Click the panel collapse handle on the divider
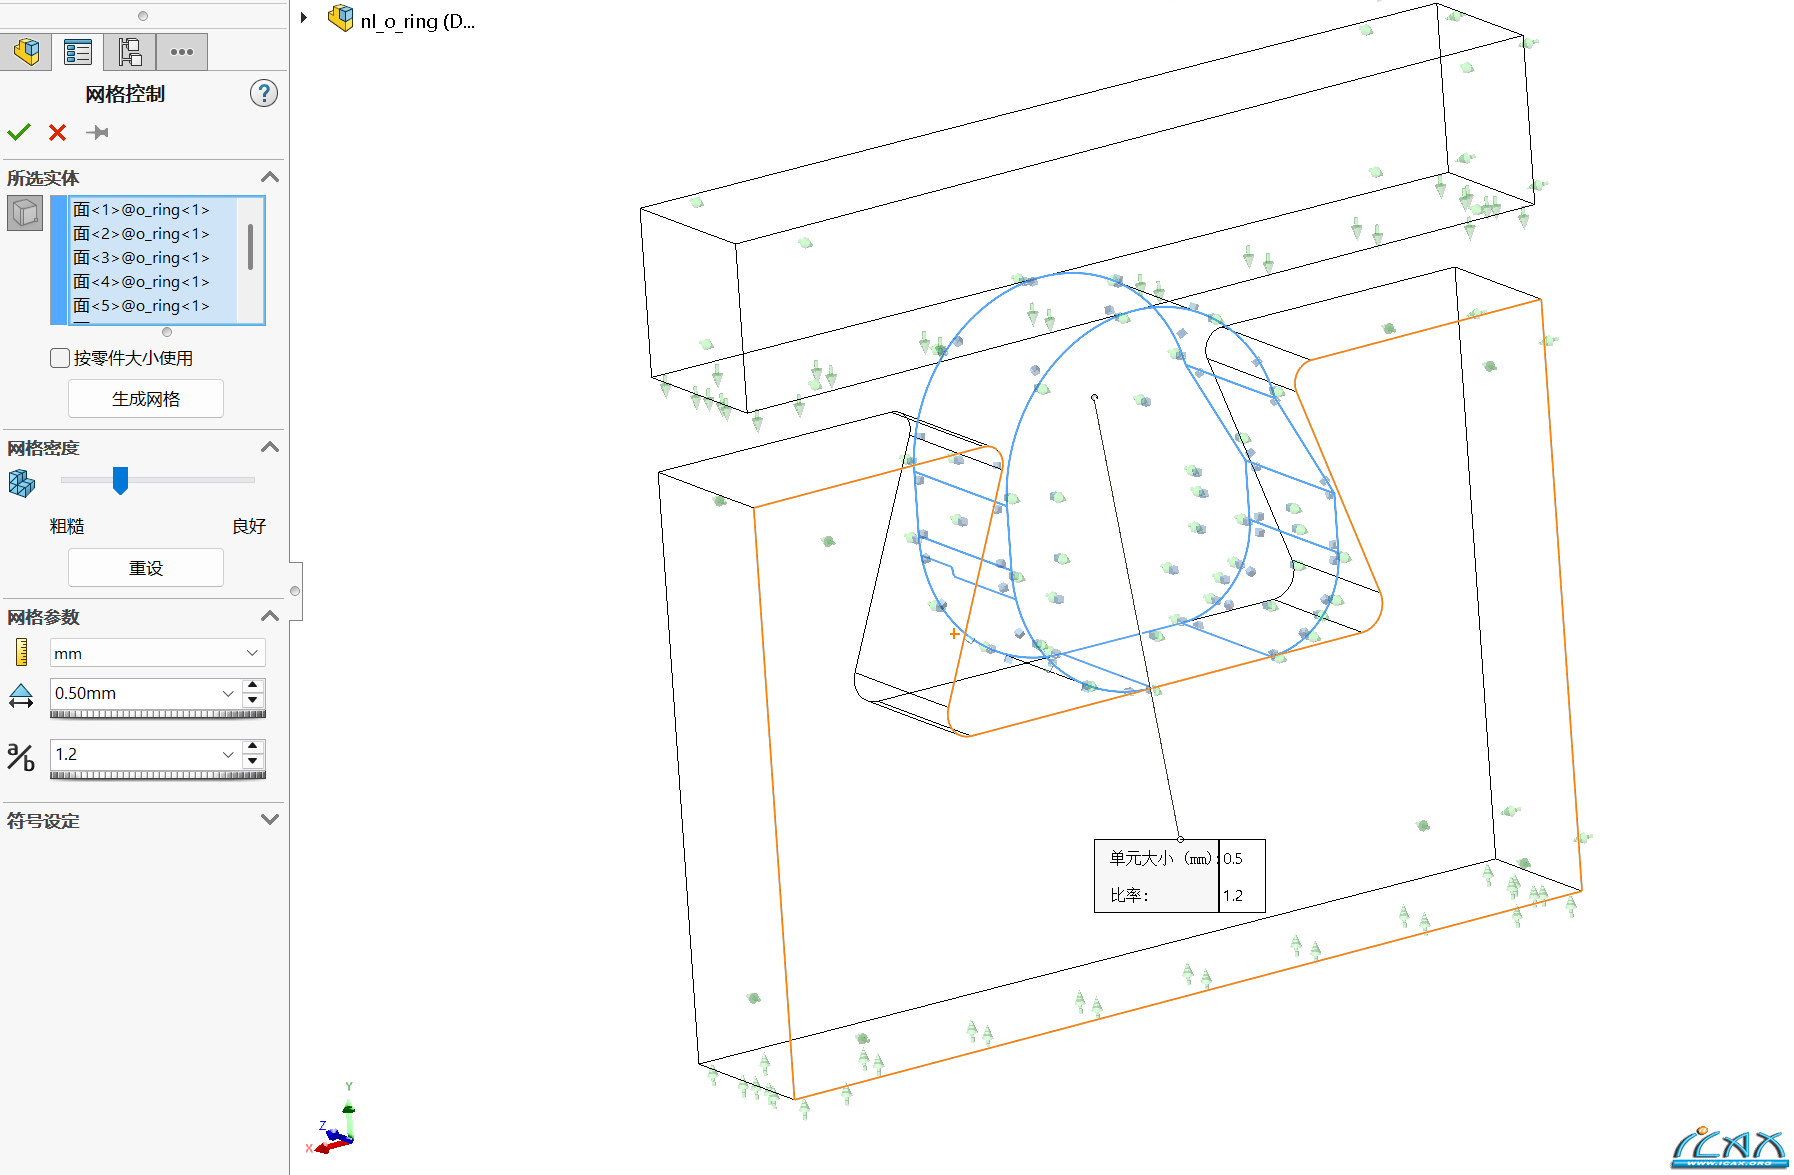Screen dimensions: 1794x1175 [295, 591]
